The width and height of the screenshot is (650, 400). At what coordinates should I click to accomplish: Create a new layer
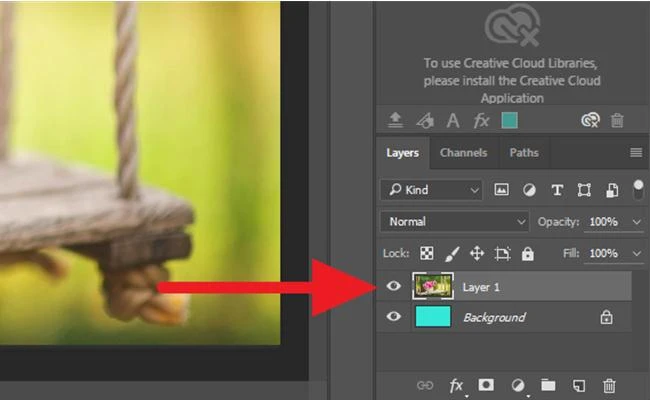tap(579, 385)
